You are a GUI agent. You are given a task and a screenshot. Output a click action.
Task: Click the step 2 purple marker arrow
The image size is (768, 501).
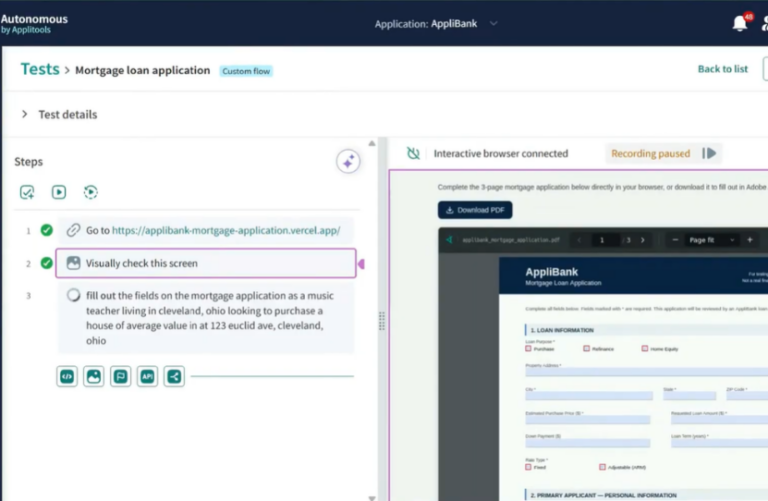[361, 264]
